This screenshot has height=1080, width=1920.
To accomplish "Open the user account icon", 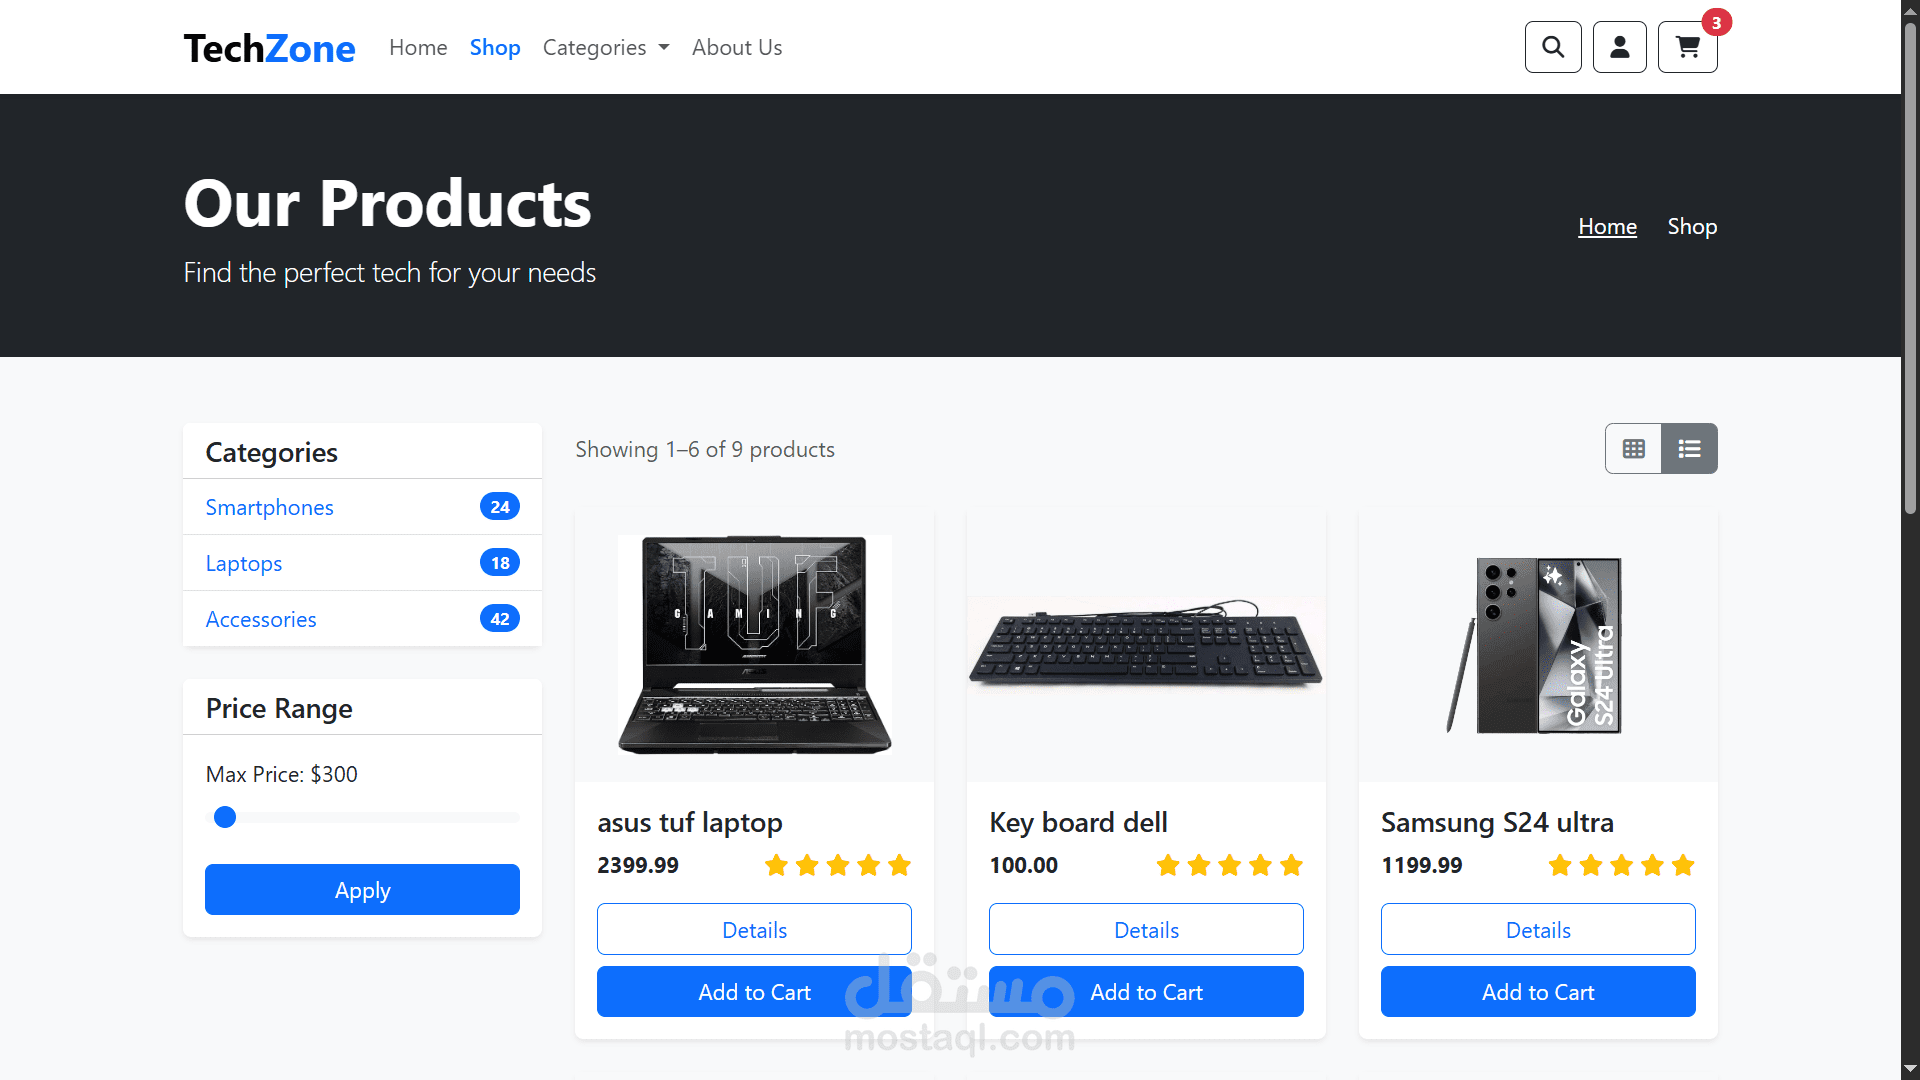I will [x=1620, y=47].
